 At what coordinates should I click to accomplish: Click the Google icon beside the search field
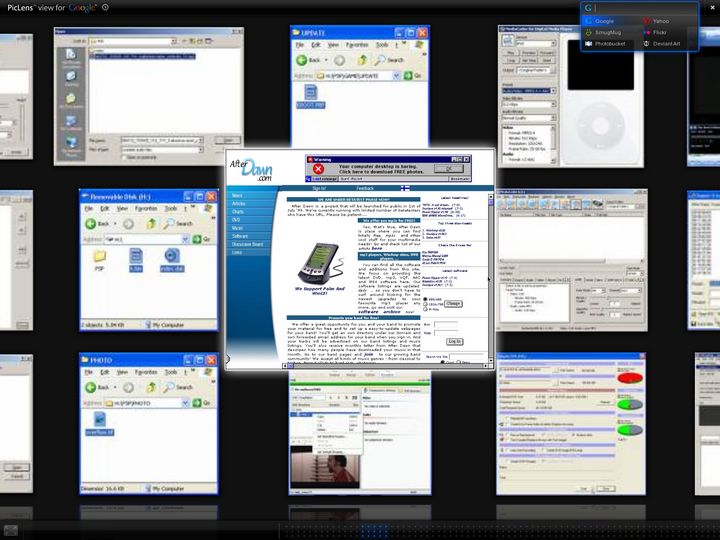[588, 8]
